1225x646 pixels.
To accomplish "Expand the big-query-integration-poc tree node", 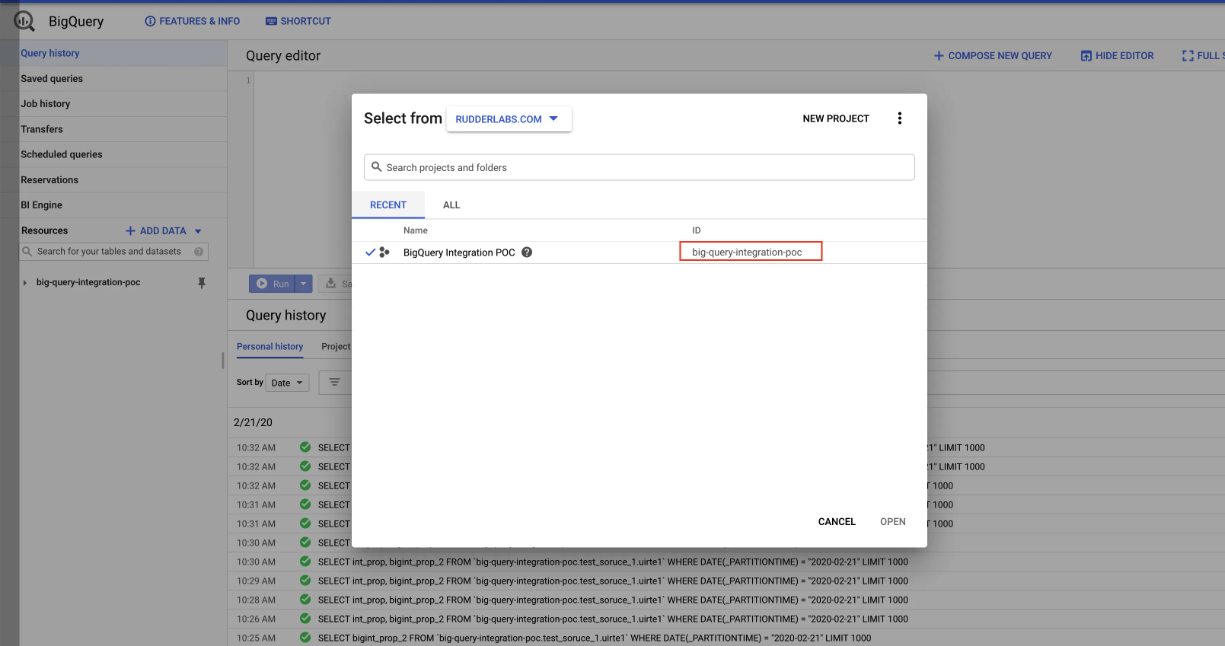I will point(26,283).
